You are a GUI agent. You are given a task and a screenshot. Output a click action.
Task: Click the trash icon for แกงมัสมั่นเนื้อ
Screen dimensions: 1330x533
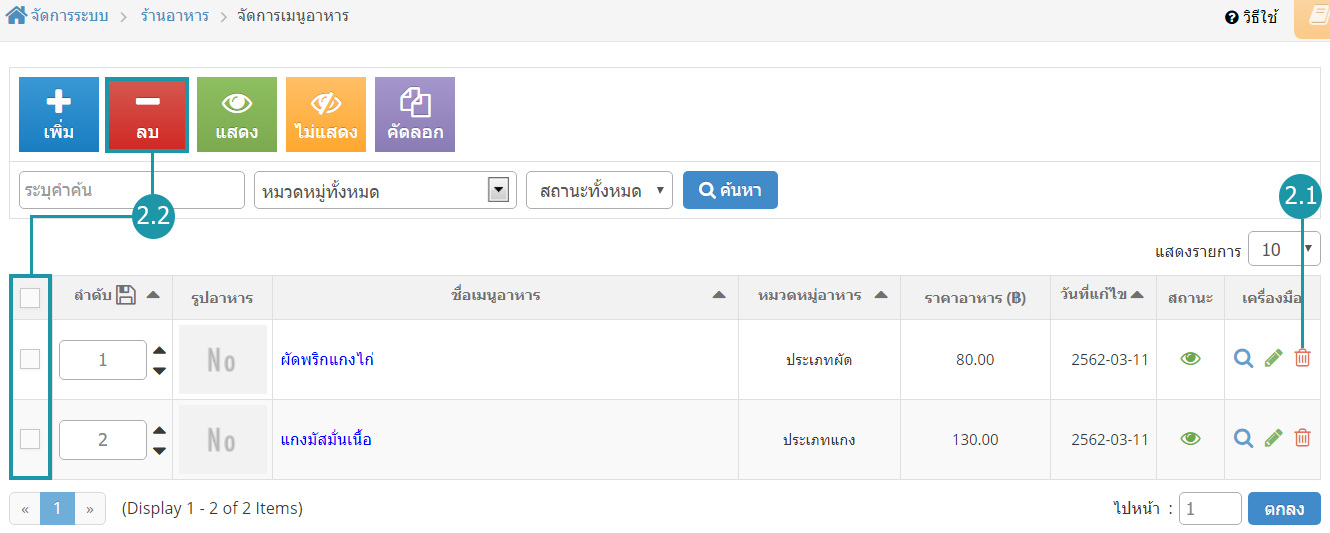pos(1302,437)
